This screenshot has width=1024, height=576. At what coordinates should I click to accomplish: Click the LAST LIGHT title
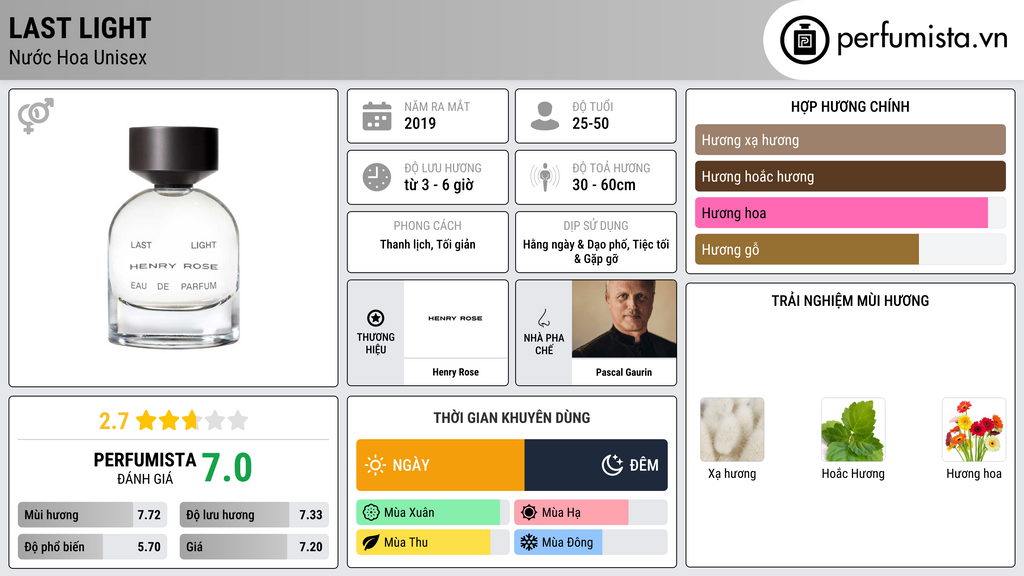click(x=80, y=28)
